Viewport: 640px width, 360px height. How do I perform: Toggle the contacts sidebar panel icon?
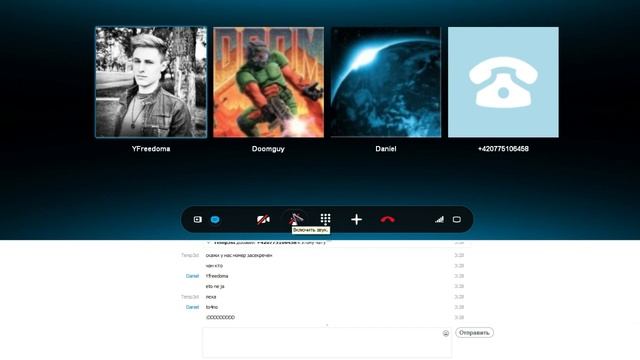[198, 220]
